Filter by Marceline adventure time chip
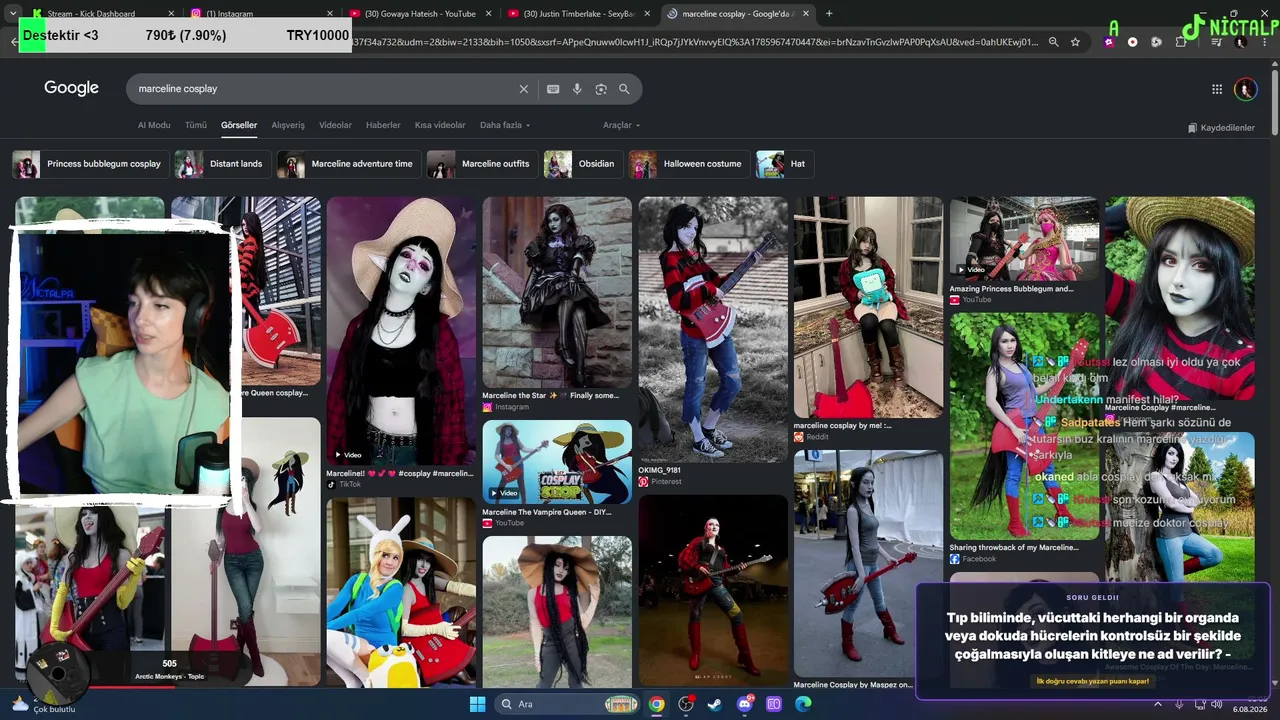Screen dimensions: 1280x720 348,164
